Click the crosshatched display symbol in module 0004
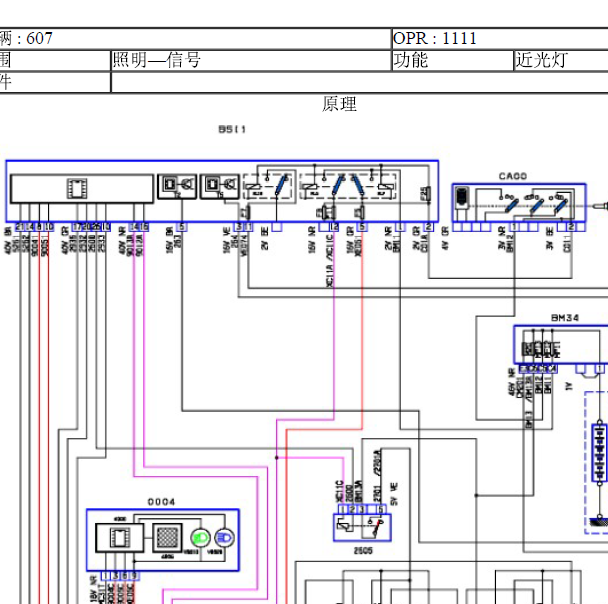The width and height of the screenshot is (608, 604). tap(167, 538)
